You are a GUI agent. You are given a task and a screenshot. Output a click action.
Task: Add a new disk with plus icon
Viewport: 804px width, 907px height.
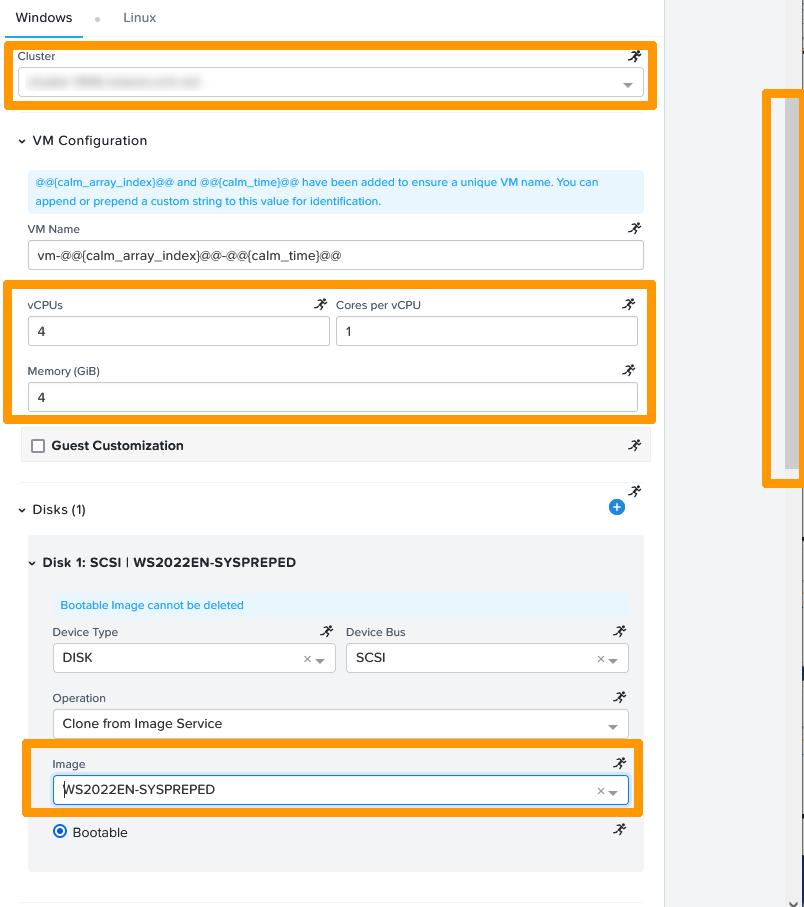click(617, 508)
